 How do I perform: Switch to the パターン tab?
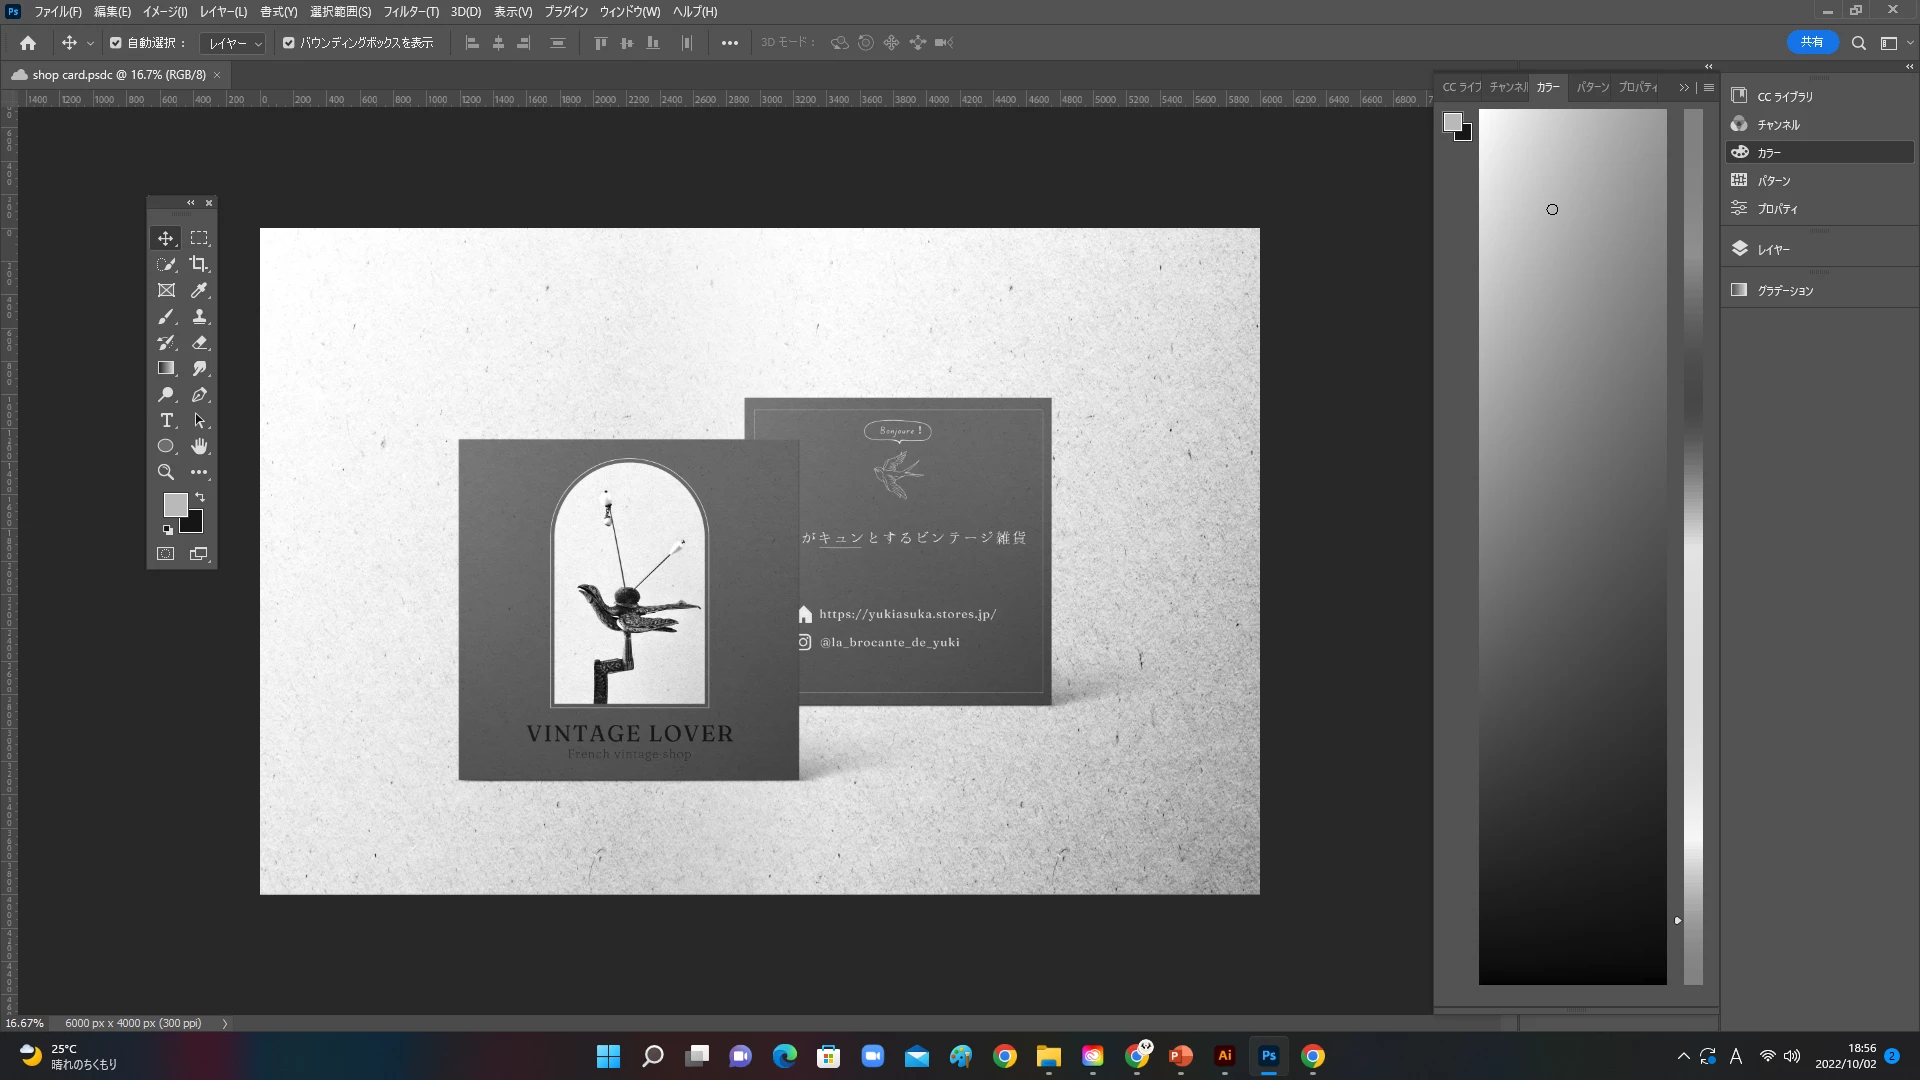pos(1592,88)
